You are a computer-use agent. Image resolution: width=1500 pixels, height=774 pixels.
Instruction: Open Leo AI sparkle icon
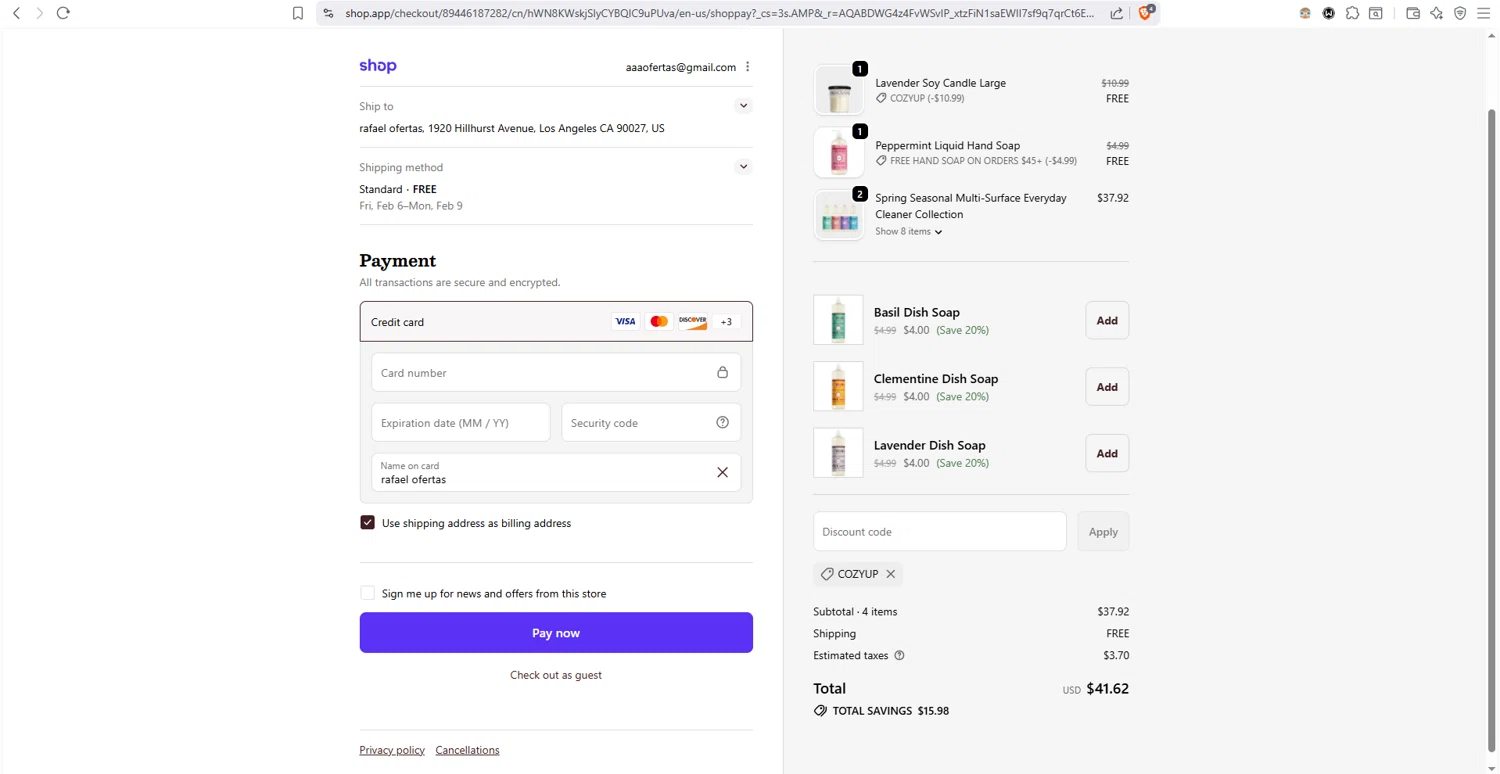(1436, 13)
